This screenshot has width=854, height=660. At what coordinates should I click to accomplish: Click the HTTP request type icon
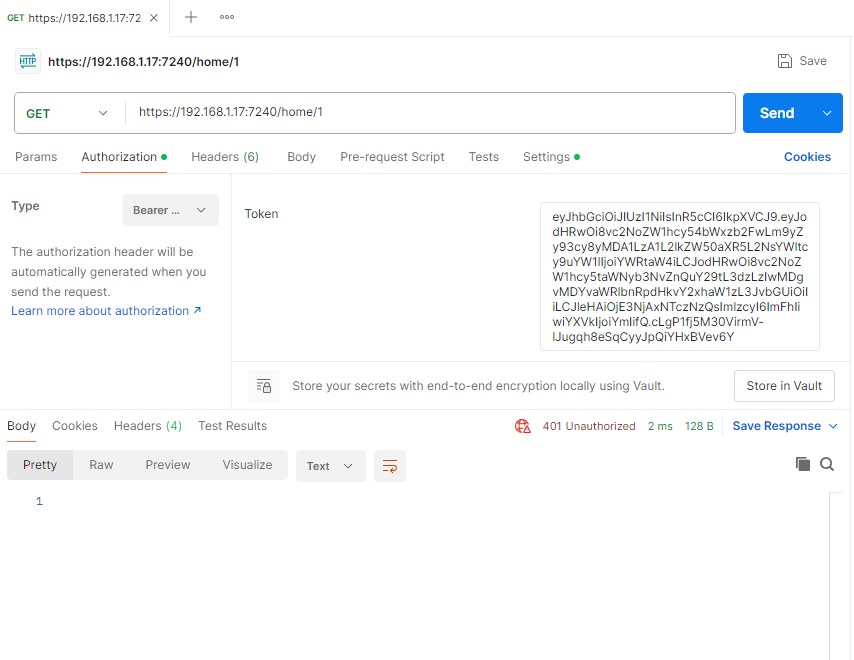pyautogui.click(x=28, y=61)
